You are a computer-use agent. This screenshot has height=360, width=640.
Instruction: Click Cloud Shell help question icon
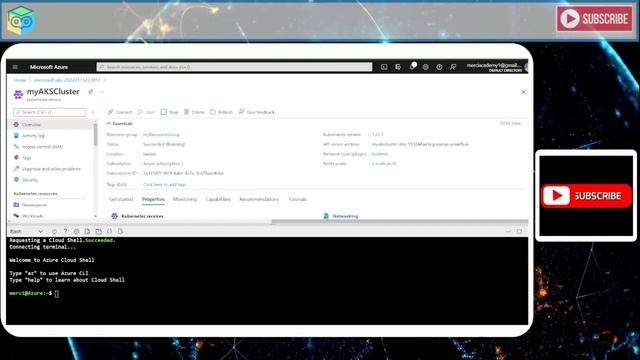(x=65, y=231)
